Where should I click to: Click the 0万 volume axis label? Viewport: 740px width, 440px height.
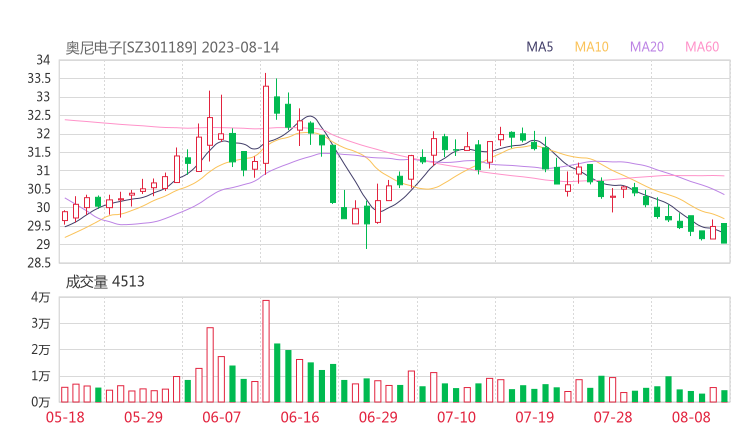click(x=41, y=402)
